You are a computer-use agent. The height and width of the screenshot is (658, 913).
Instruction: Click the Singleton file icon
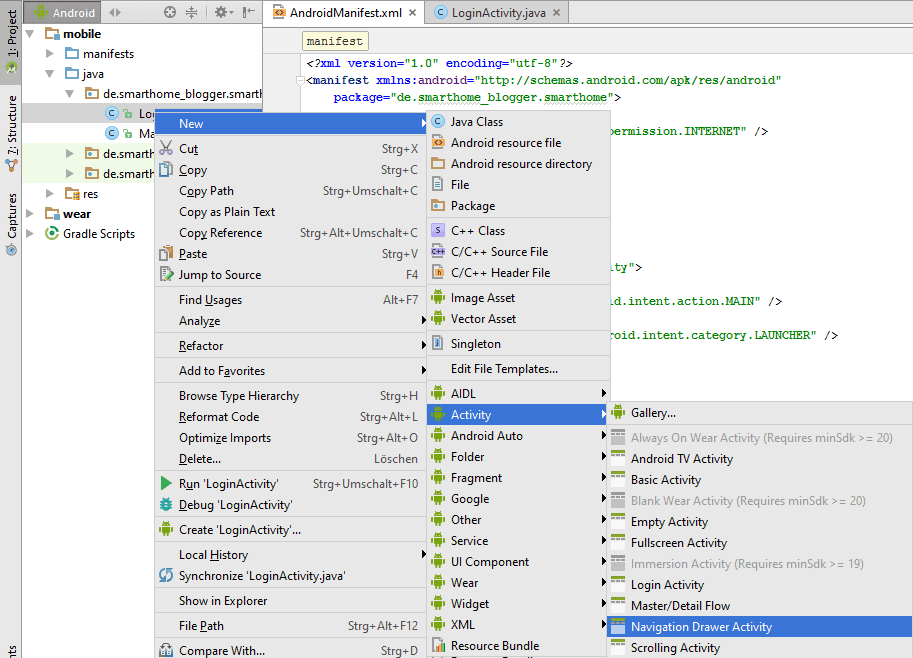click(438, 343)
